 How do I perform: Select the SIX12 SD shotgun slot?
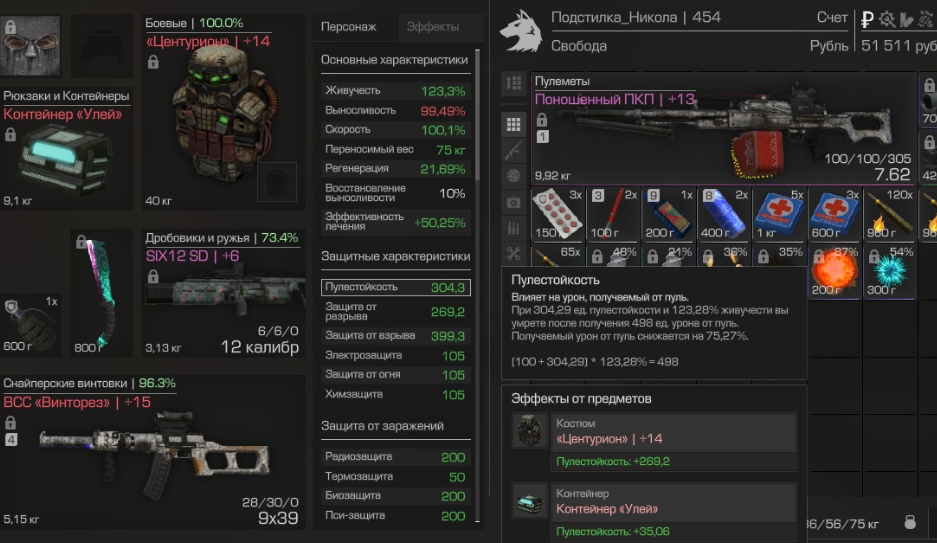click(x=223, y=293)
